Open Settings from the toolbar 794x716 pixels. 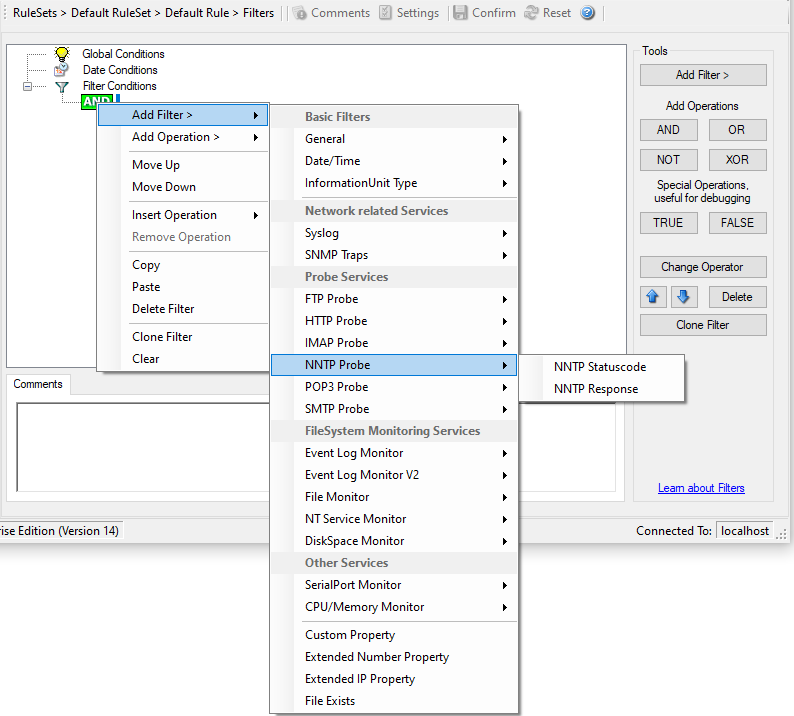tap(387, 13)
